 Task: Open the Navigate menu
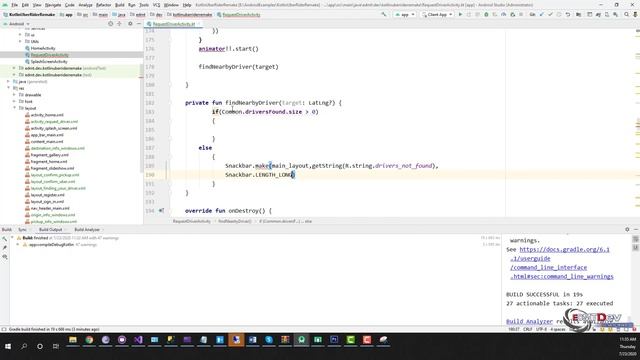coord(53,5)
